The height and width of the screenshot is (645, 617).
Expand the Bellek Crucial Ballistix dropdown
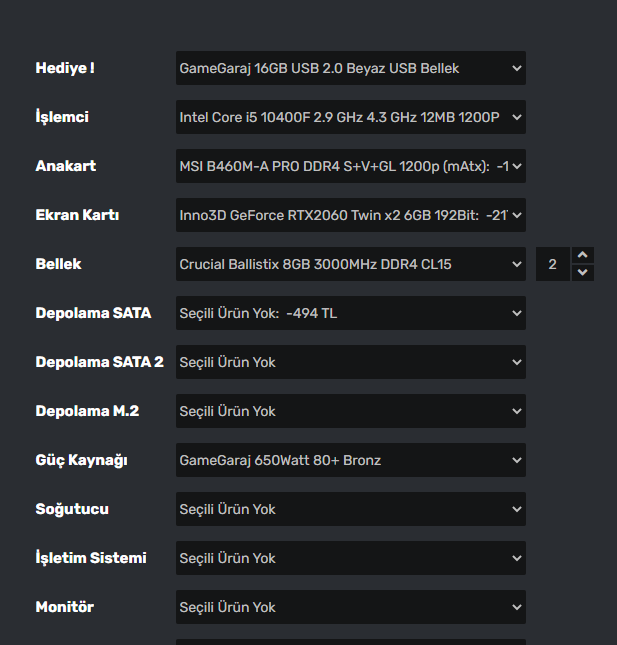click(x=350, y=264)
